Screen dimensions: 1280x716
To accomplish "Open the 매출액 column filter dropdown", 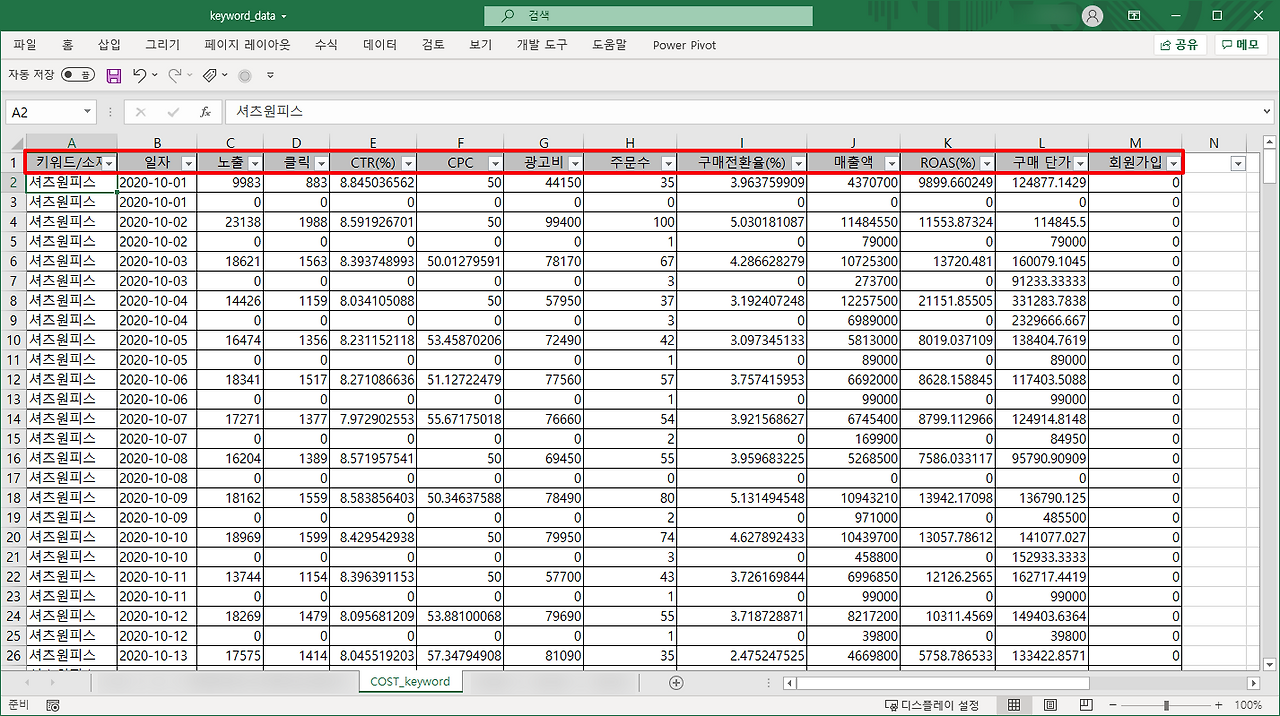I will 892,163.
